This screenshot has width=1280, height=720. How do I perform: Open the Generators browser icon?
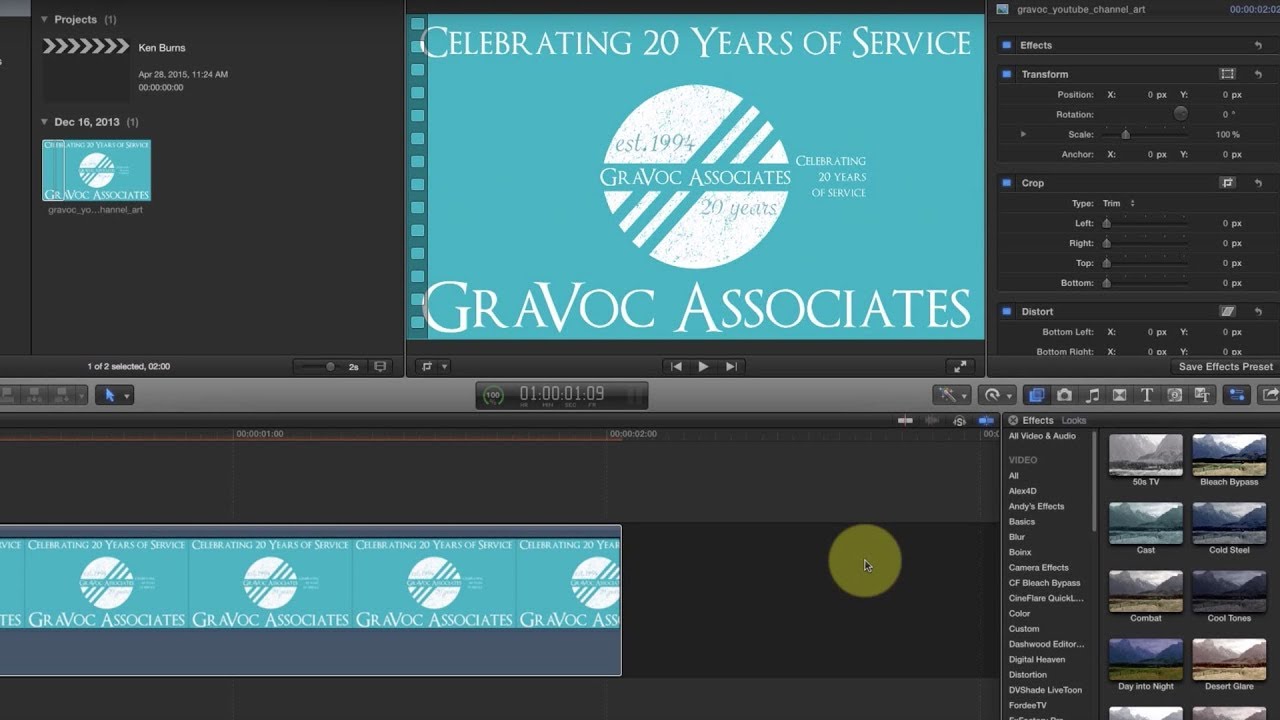[x=1175, y=395]
